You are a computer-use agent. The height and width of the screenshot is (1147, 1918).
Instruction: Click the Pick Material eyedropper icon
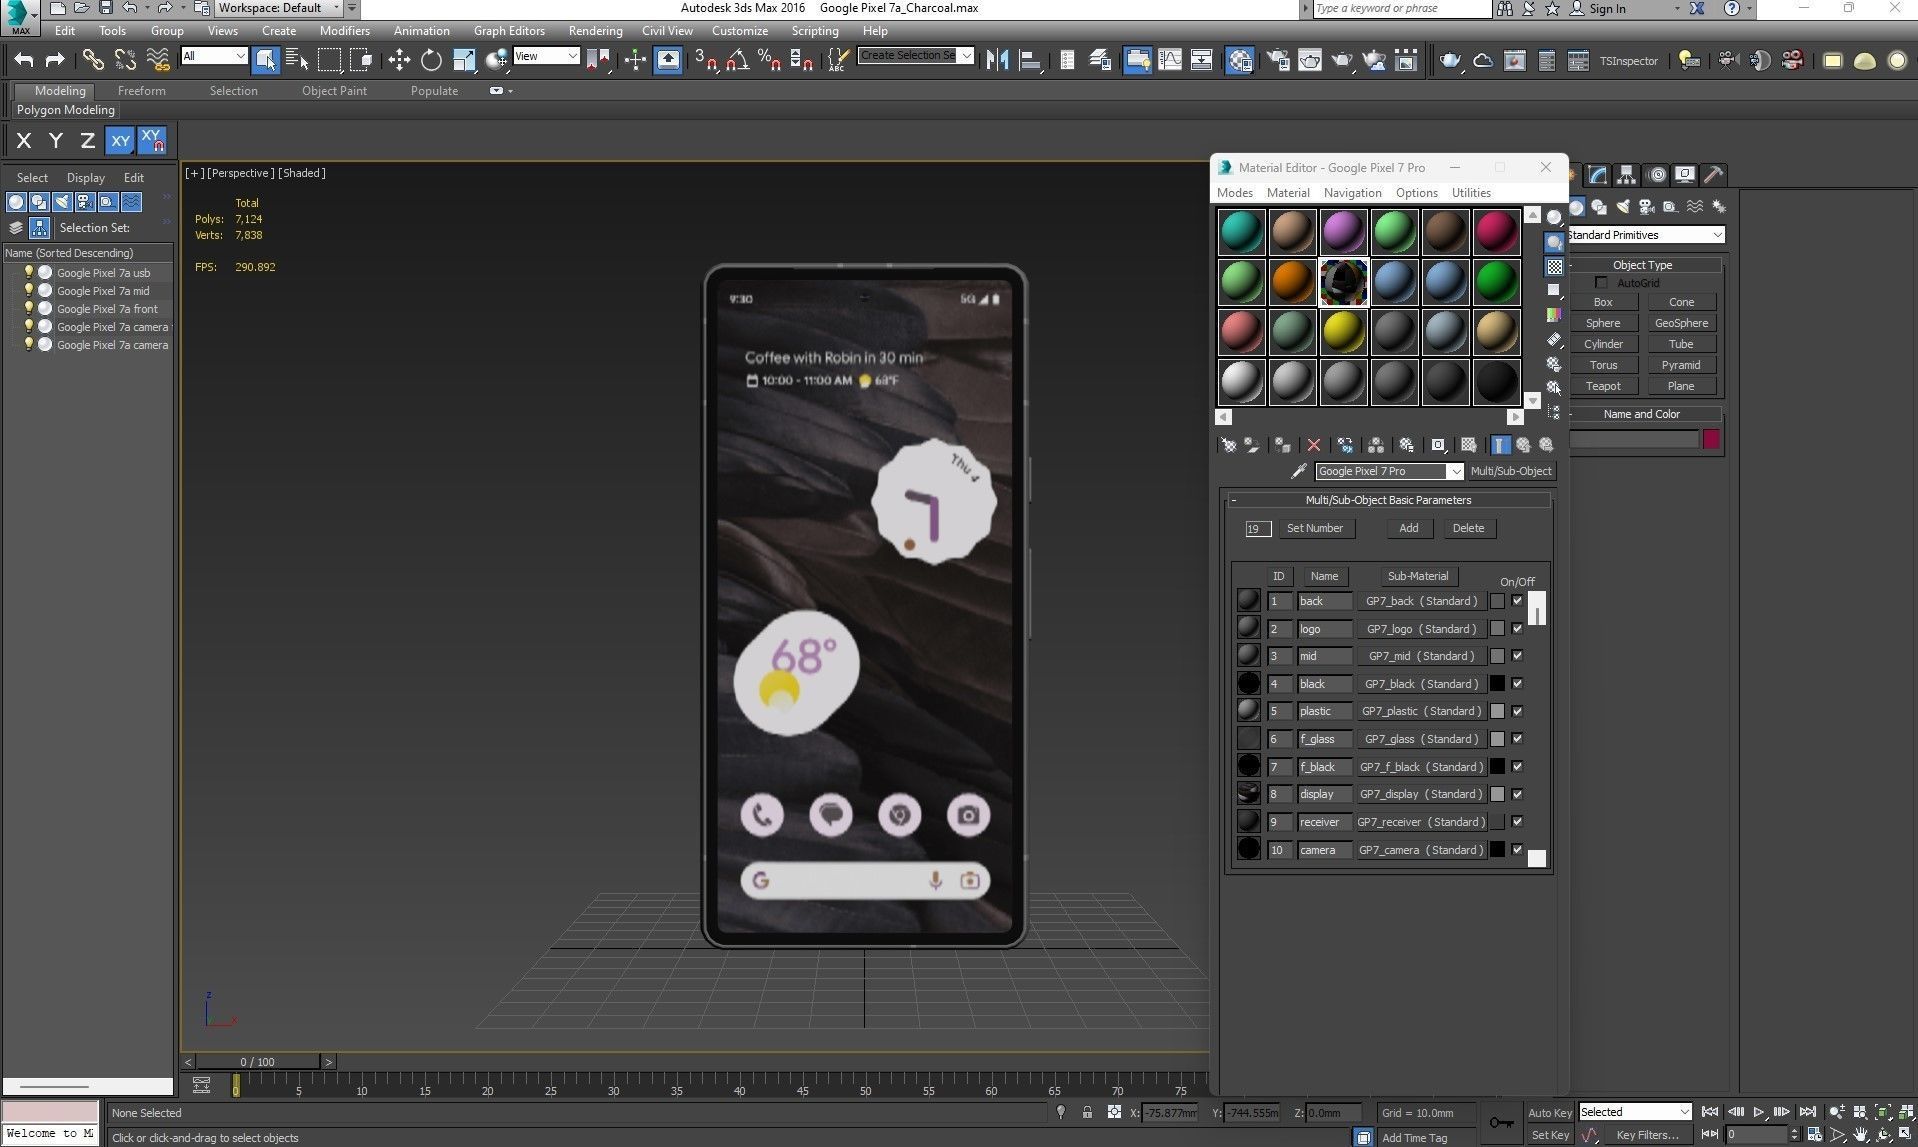(1299, 471)
